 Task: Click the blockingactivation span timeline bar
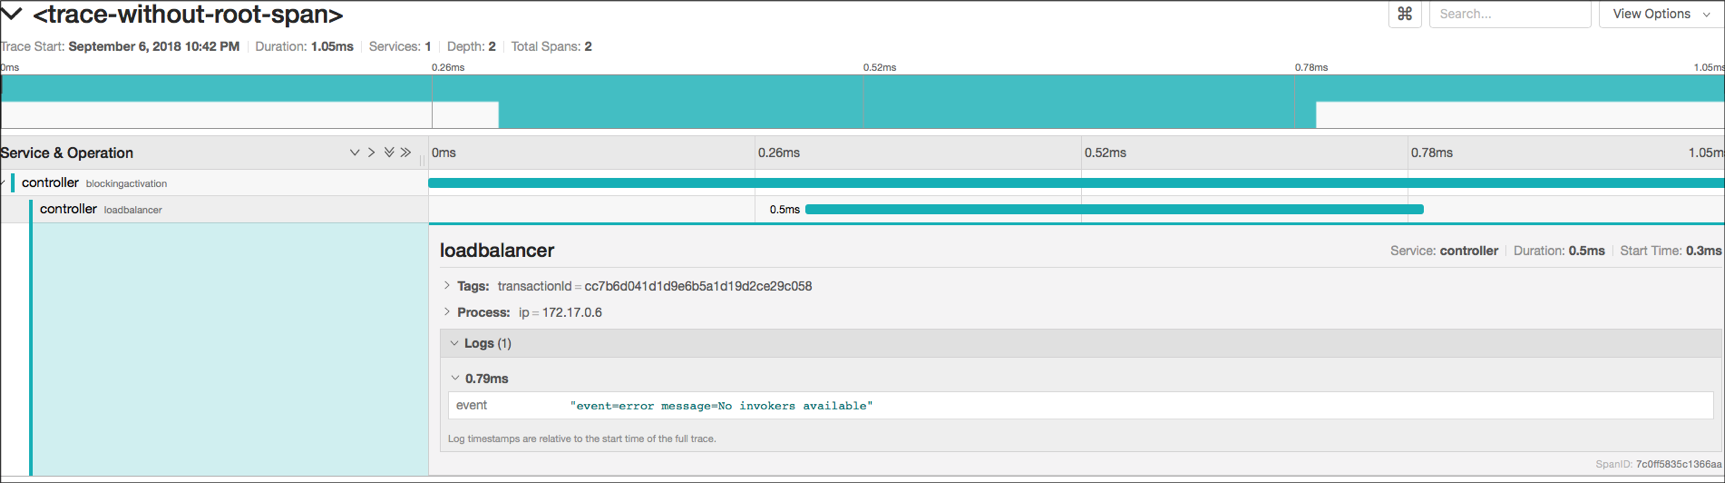click(1076, 183)
